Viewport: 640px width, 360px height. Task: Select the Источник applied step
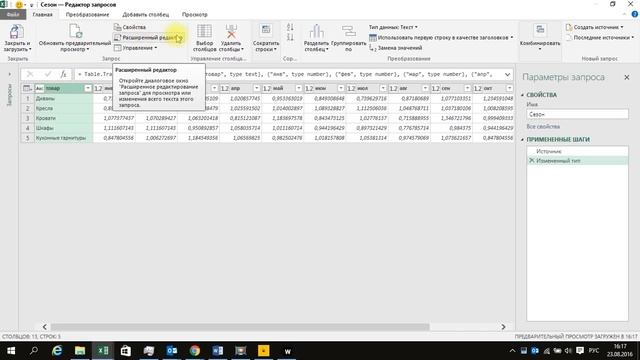577,151
